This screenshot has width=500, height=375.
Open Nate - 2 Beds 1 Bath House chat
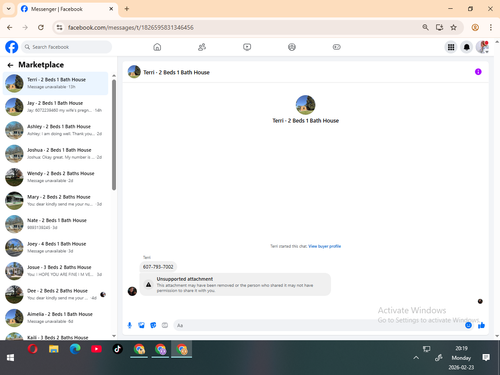[x=55, y=224]
